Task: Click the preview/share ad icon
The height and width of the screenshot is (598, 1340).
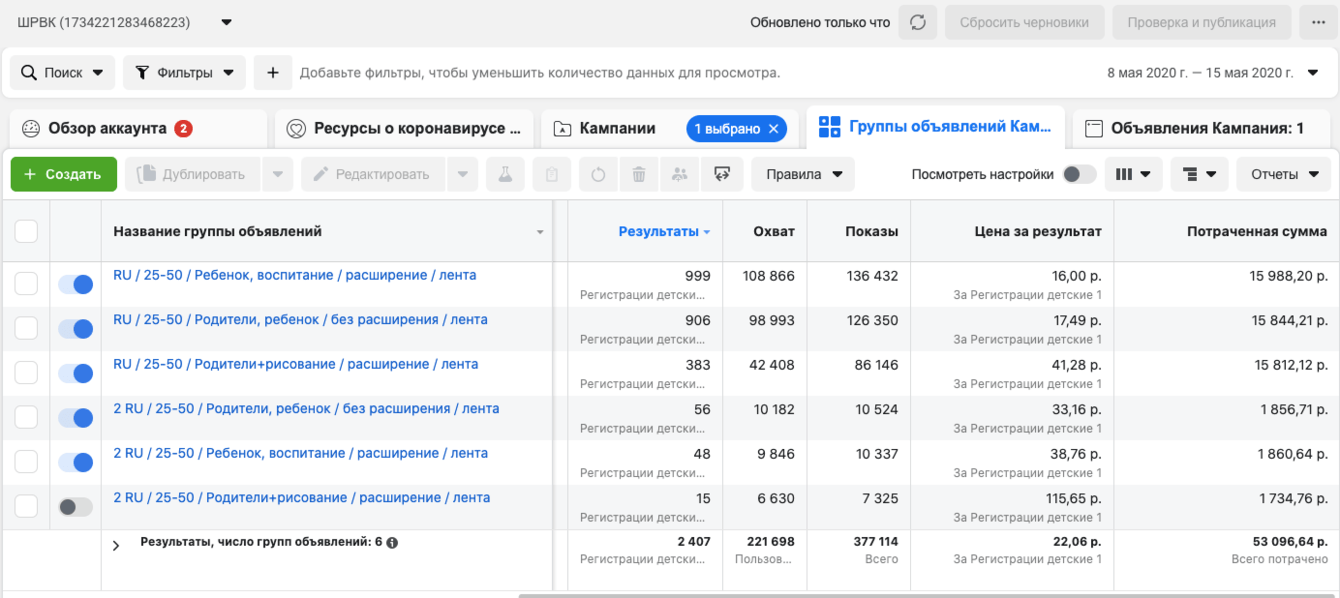Action: point(722,174)
